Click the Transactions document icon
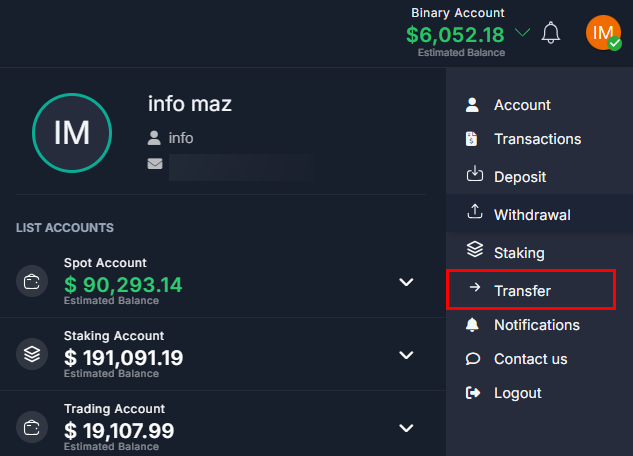The width and height of the screenshot is (633, 456). tap(473, 139)
